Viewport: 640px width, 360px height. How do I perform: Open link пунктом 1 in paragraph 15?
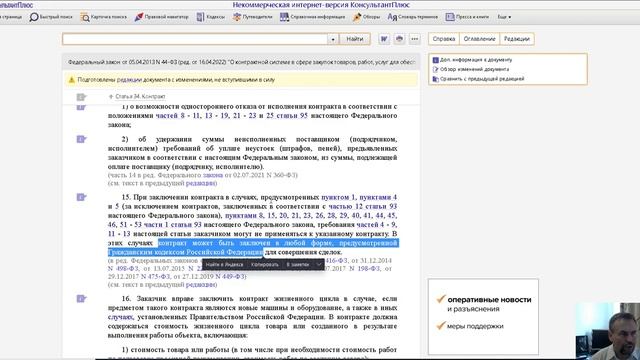(338, 197)
